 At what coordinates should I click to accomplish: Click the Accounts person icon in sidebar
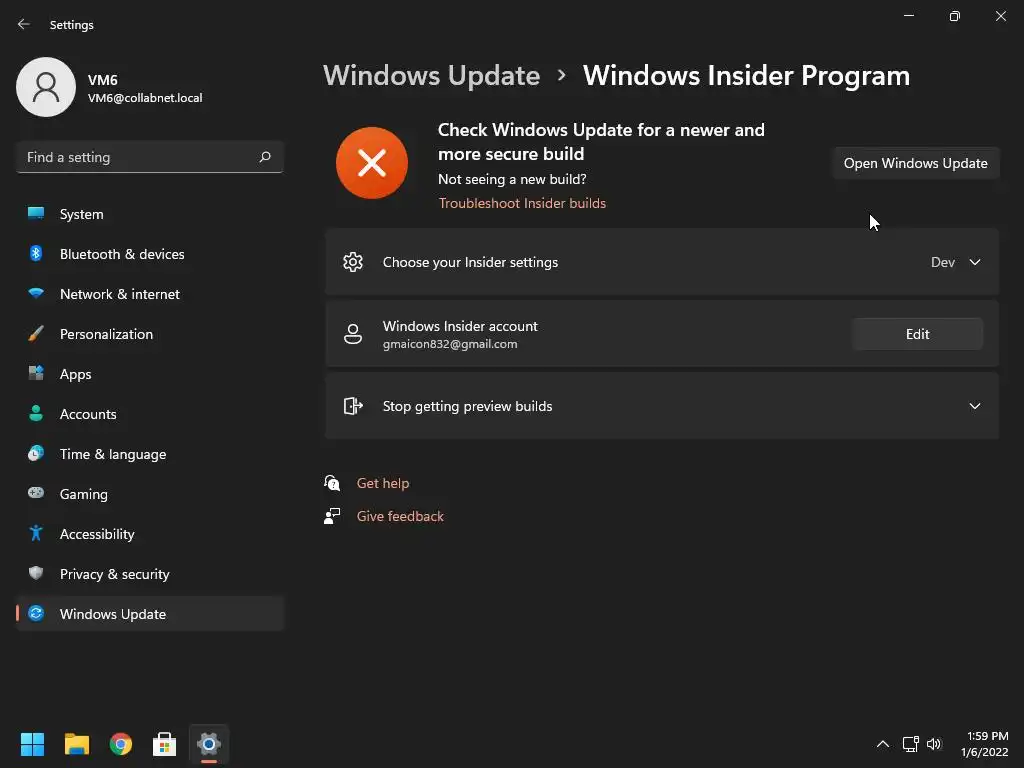point(36,413)
